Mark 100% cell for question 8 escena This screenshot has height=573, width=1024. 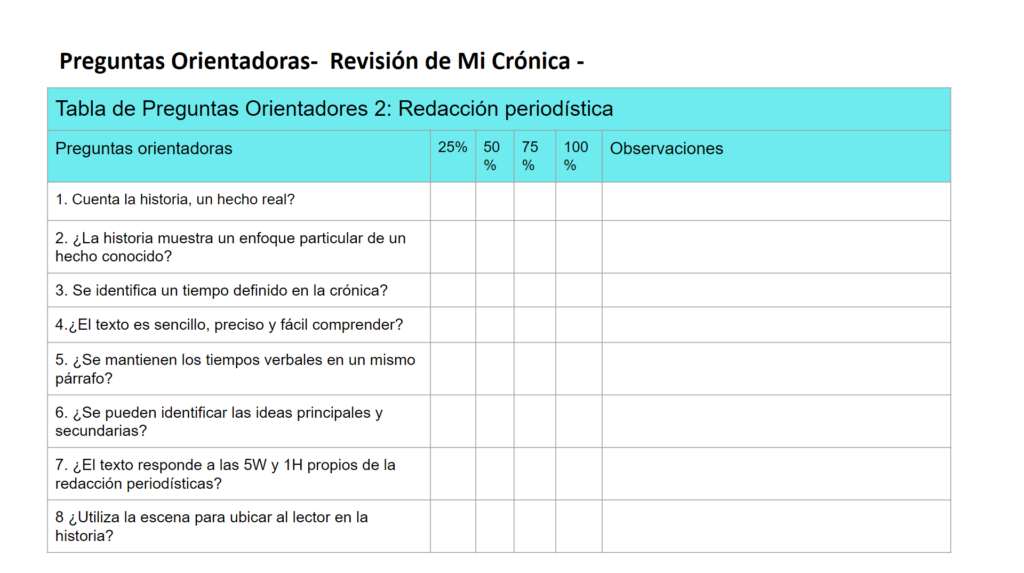(579, 527)
